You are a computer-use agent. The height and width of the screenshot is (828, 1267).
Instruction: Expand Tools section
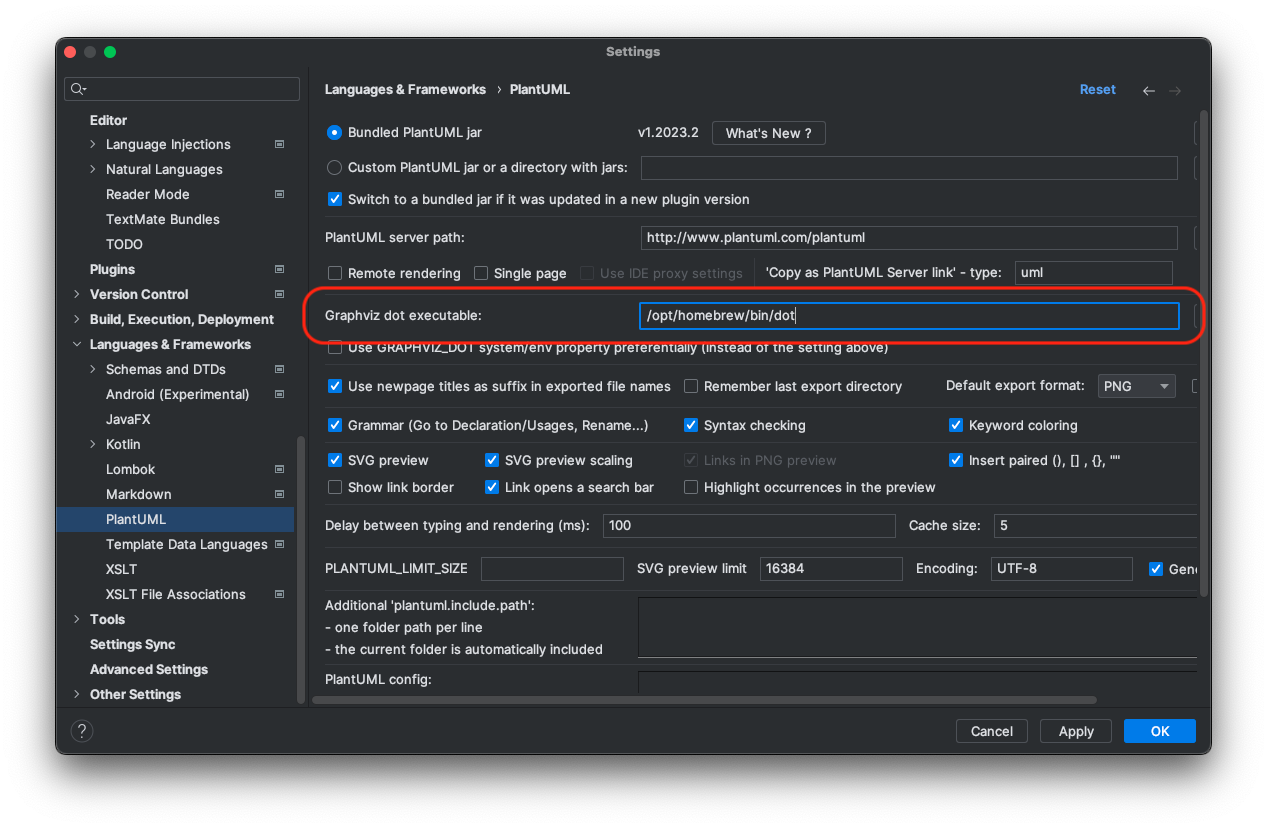tap(77, 619)
